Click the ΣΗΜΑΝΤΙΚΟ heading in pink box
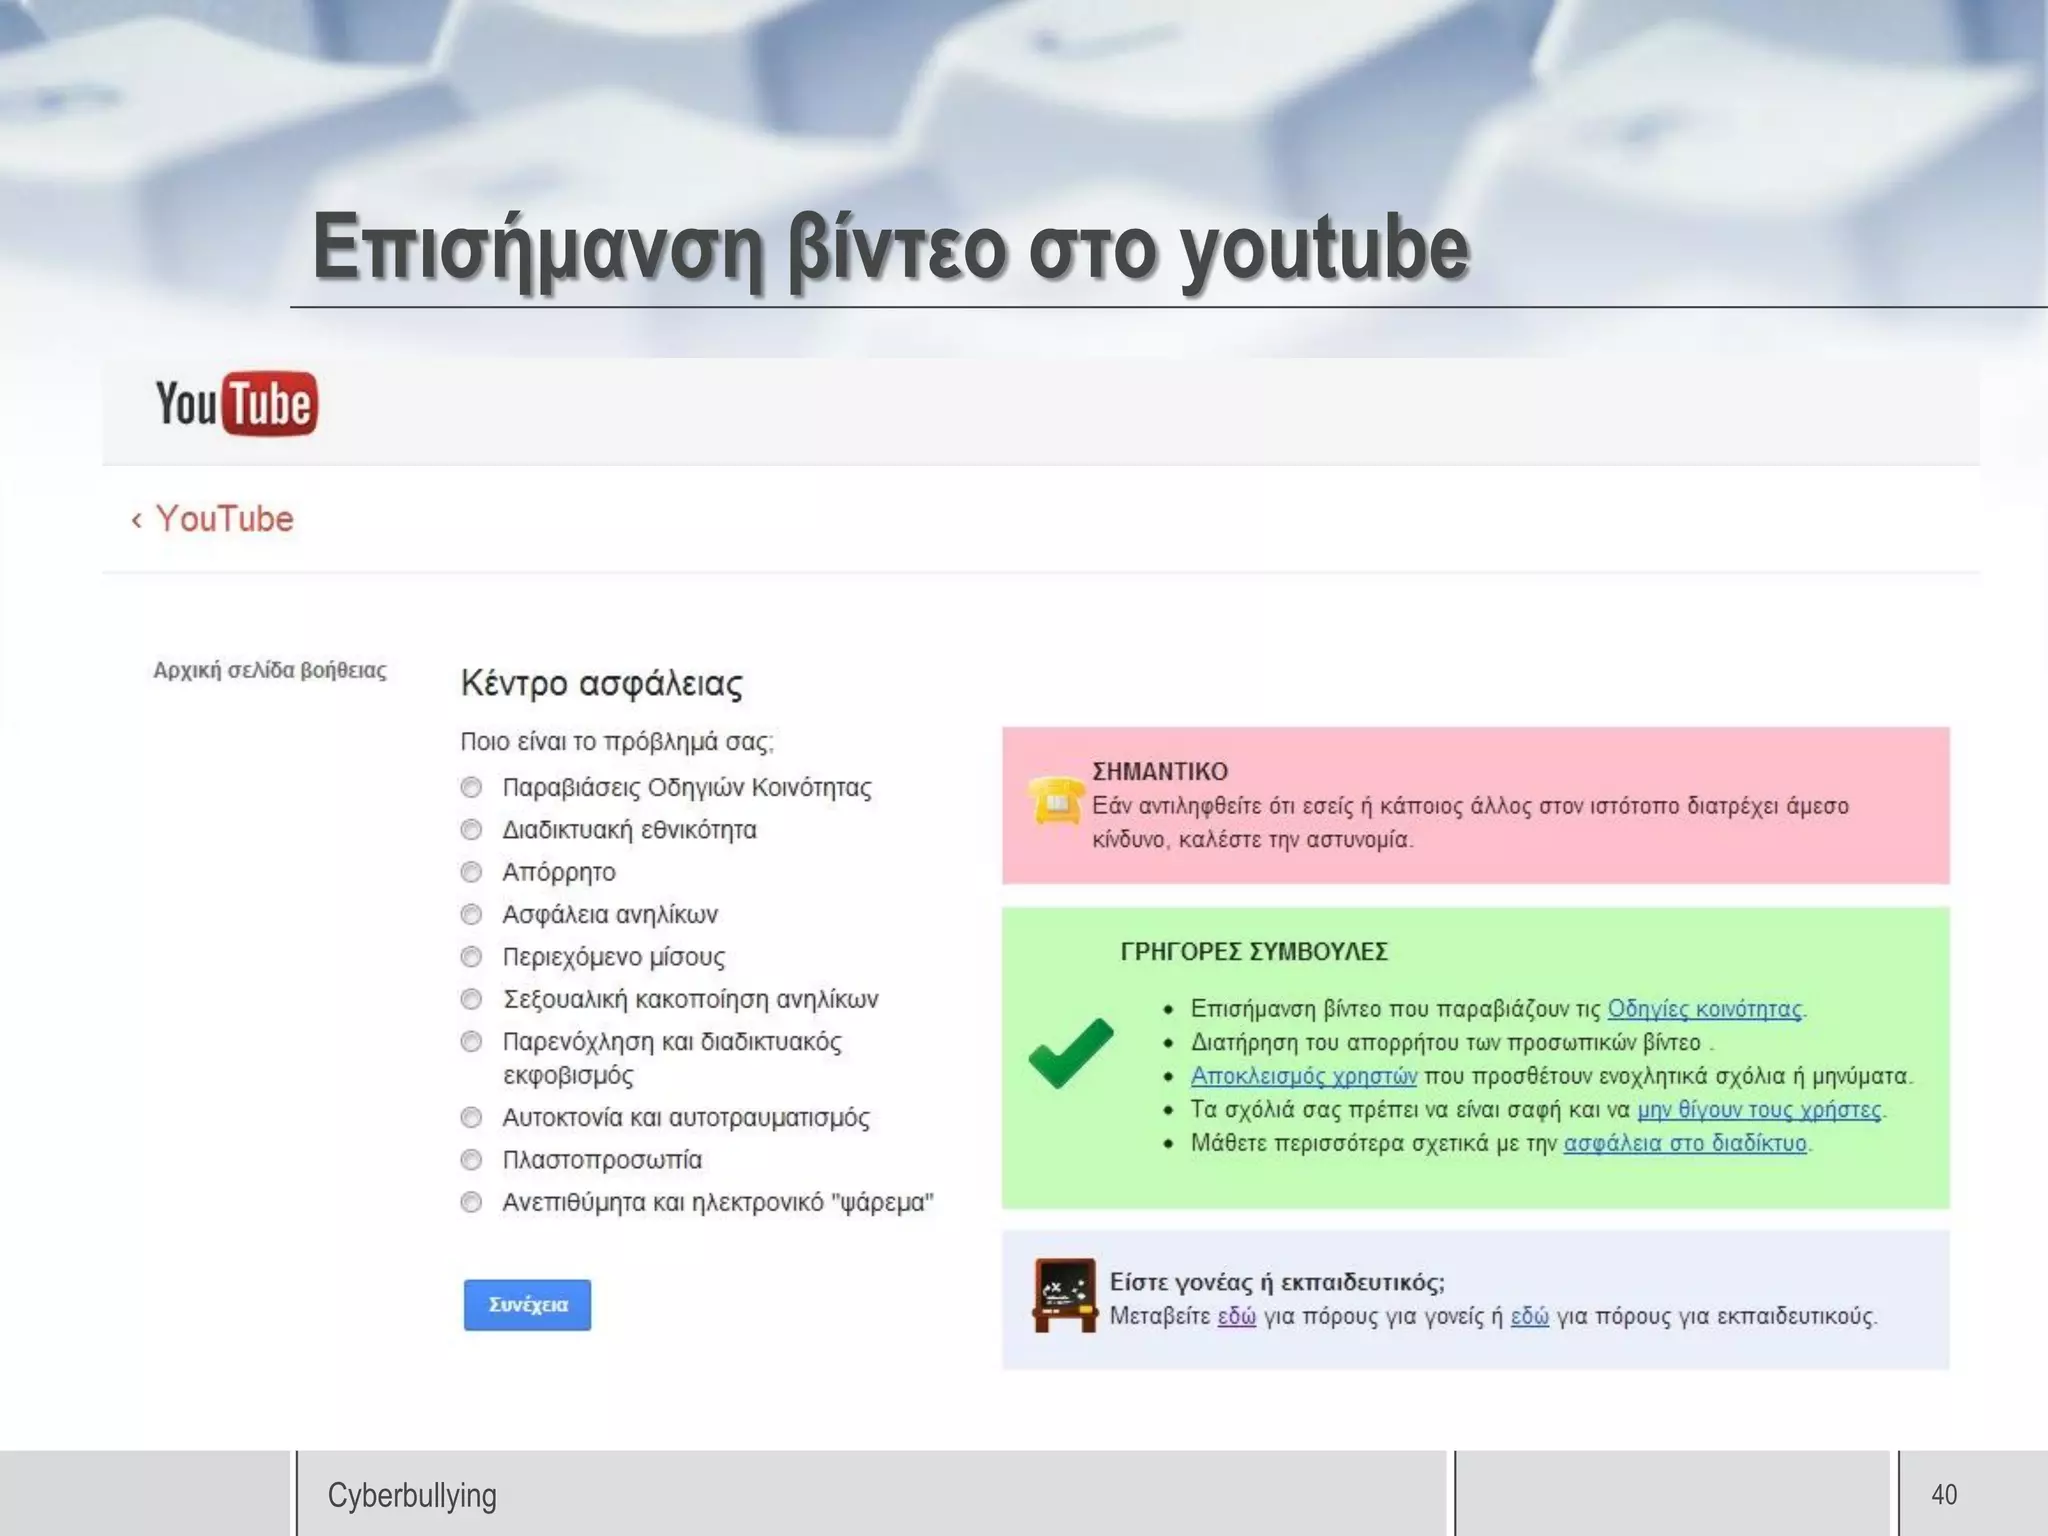This screenshot has height=1536, width=2048. coord(1160,772)
